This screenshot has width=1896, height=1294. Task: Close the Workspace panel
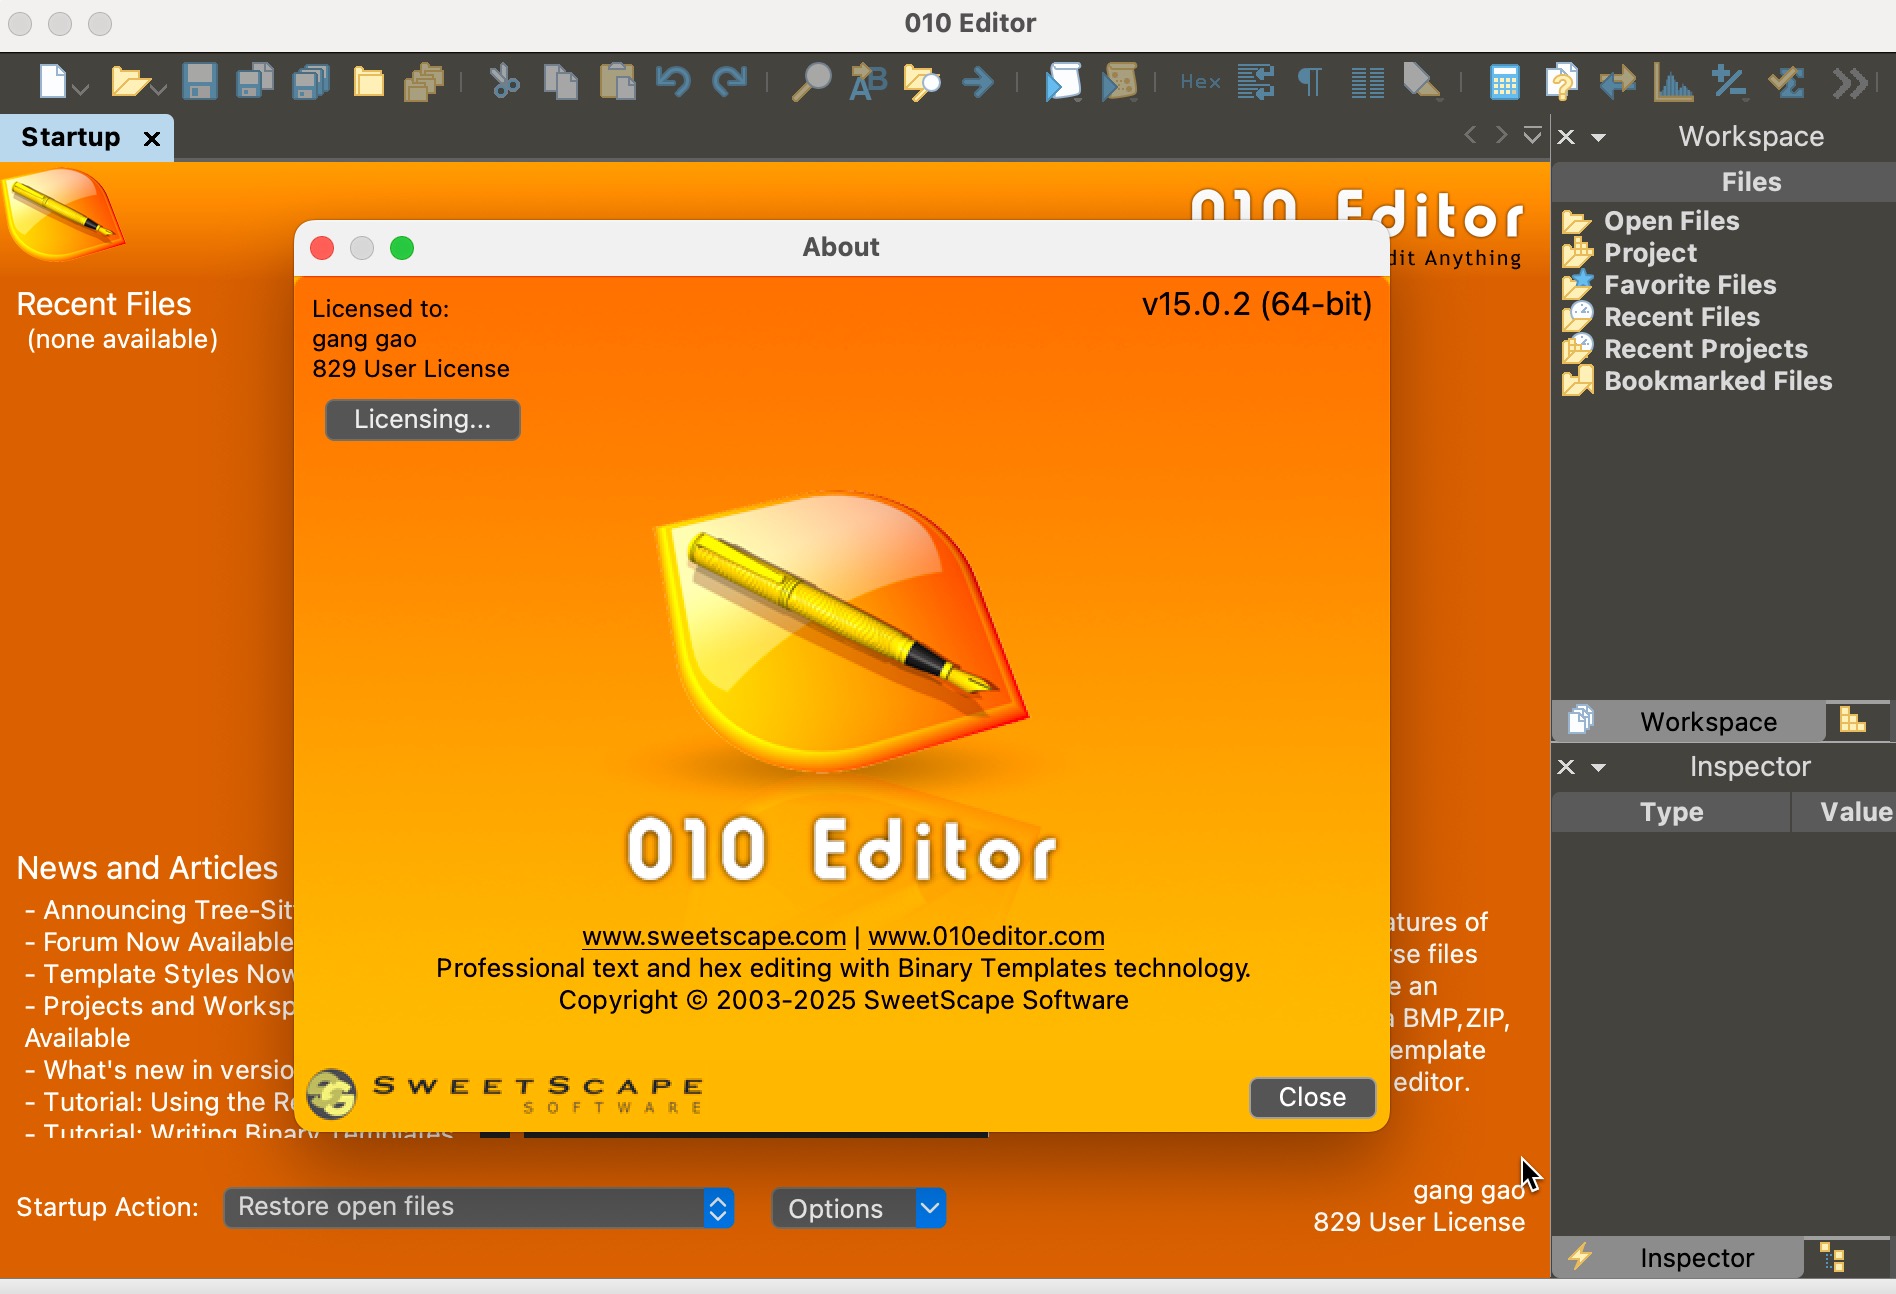1566,137
